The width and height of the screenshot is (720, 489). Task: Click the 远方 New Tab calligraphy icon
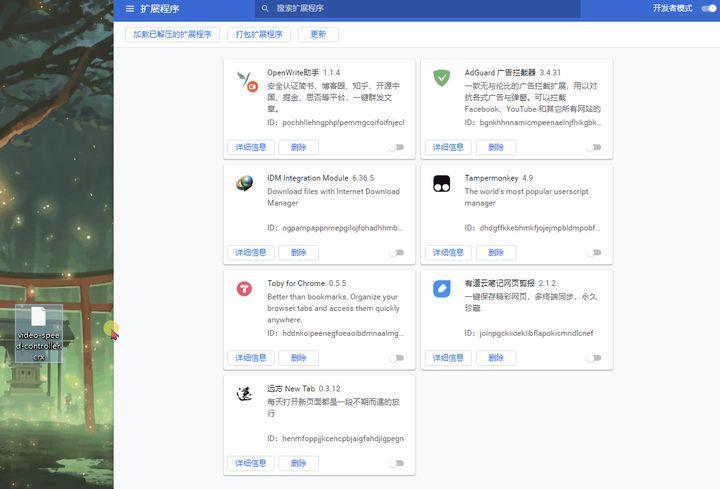point(244,394)
